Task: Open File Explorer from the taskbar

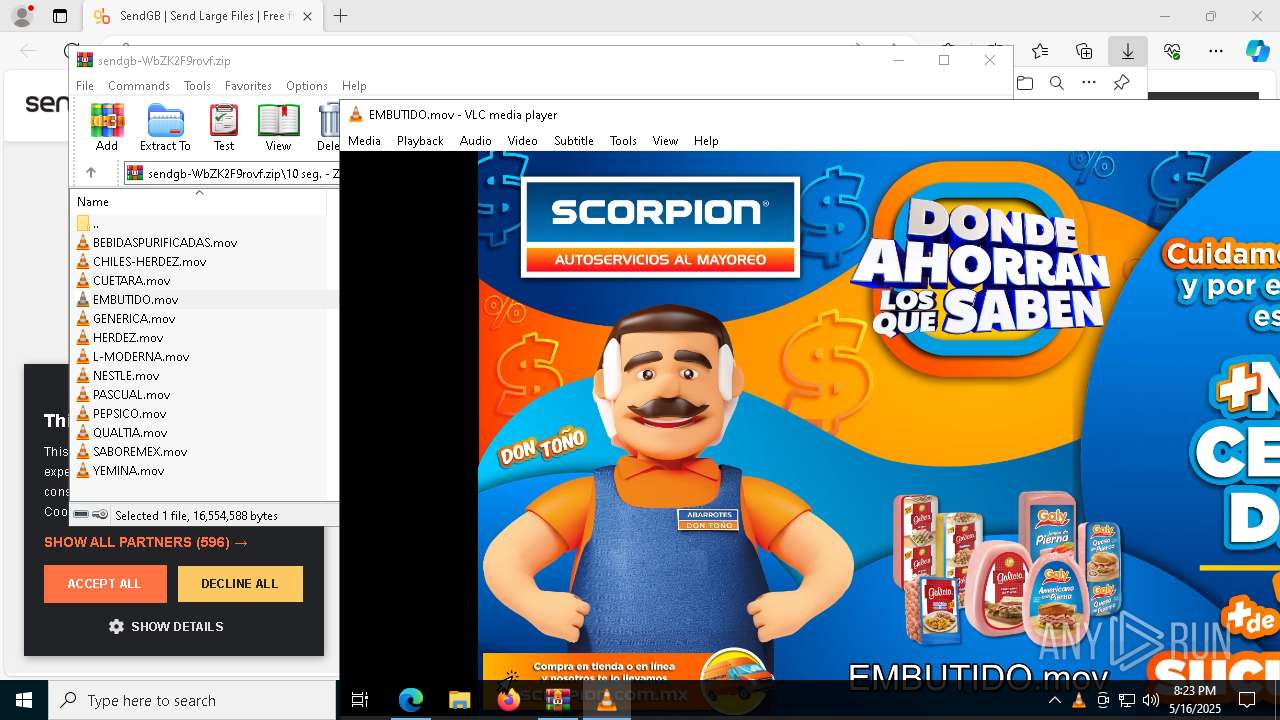Action: tap(459, 700)
